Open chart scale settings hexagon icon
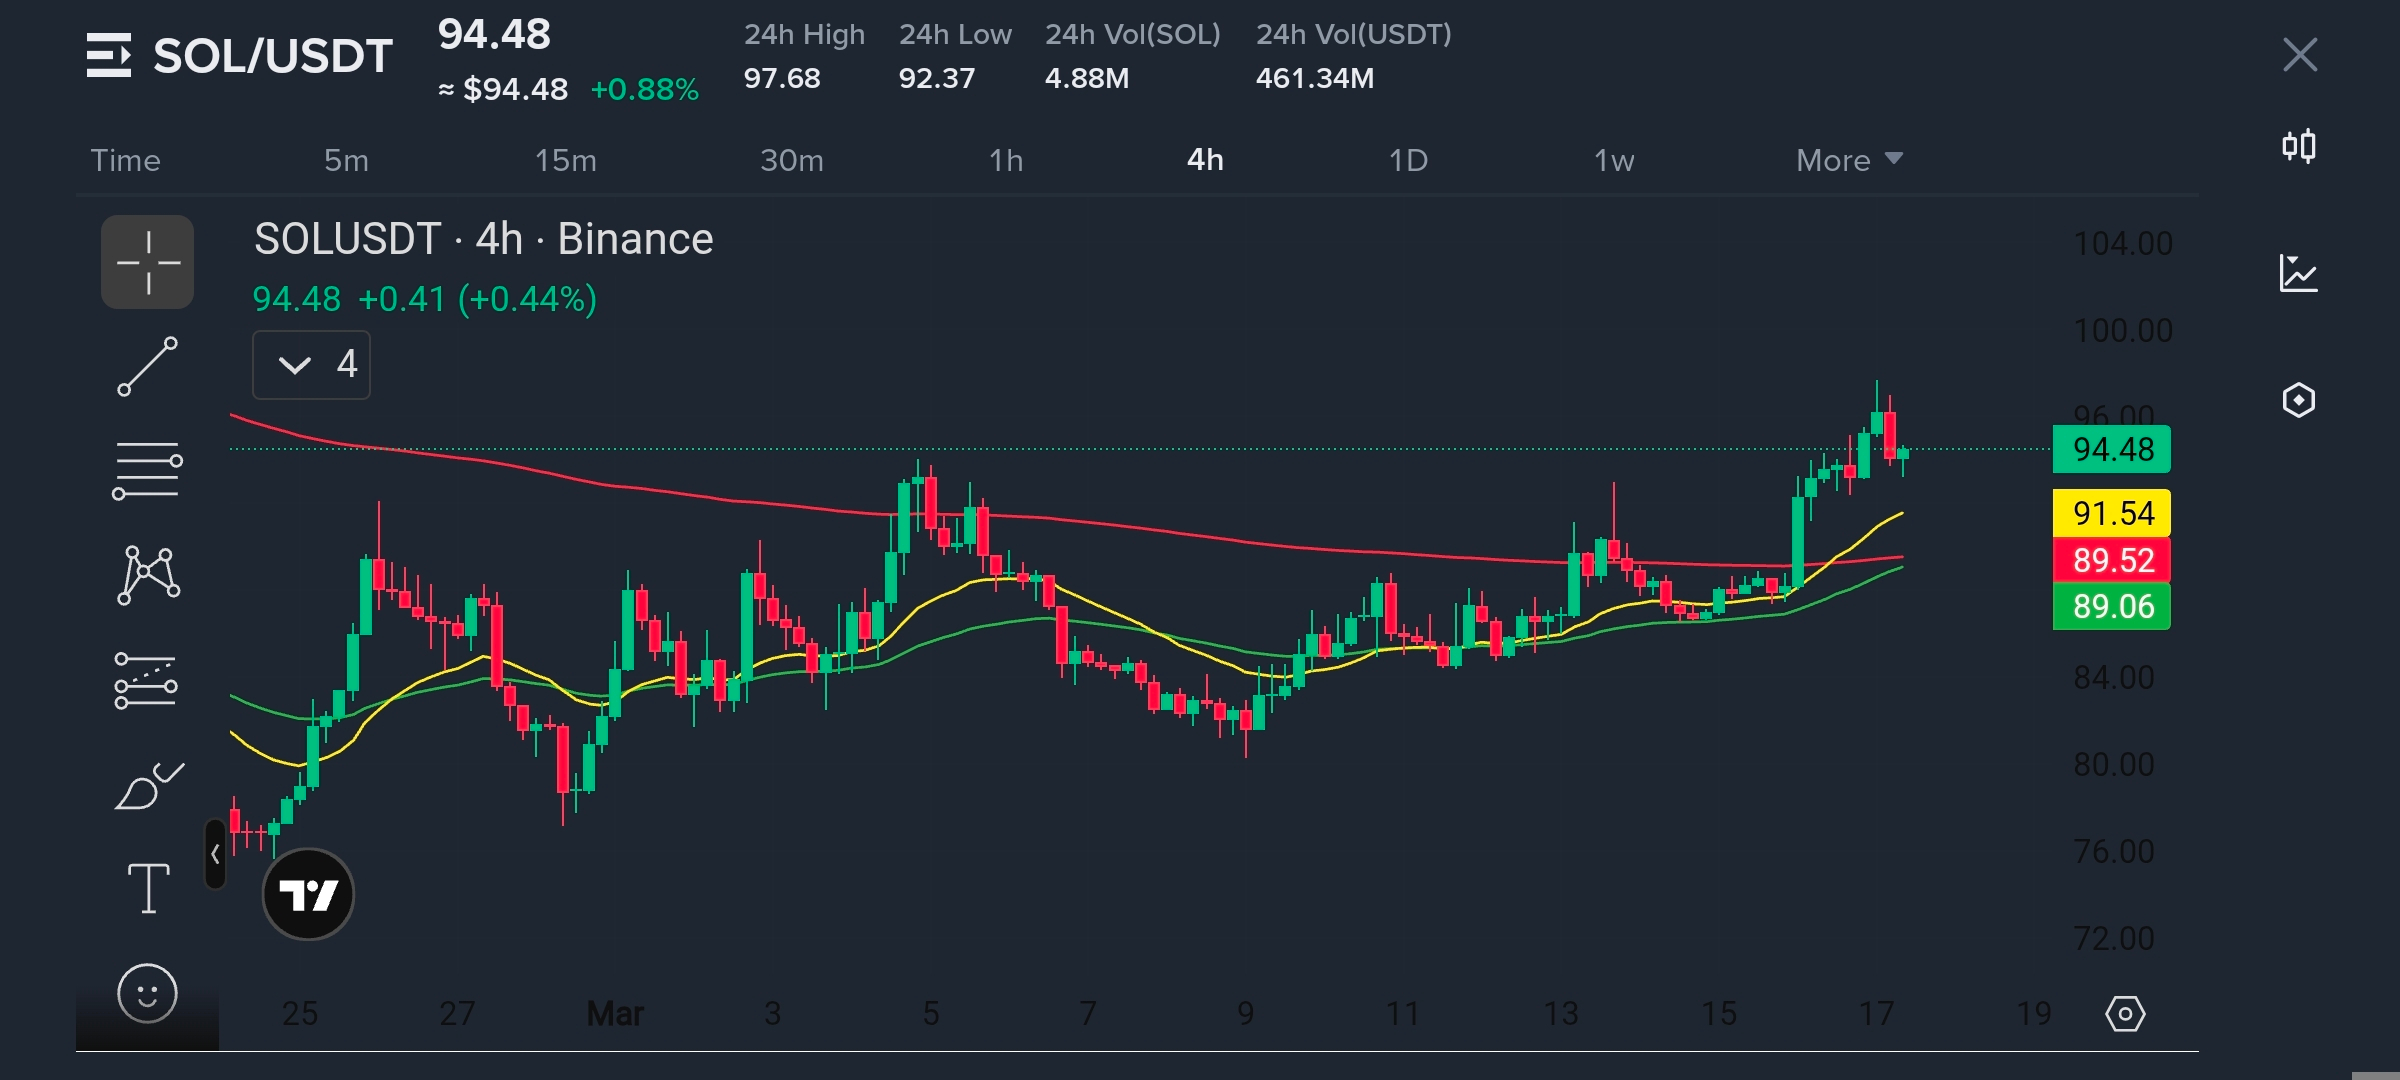This screenshot has height=1080, width=2400. click(2124, 1014)
